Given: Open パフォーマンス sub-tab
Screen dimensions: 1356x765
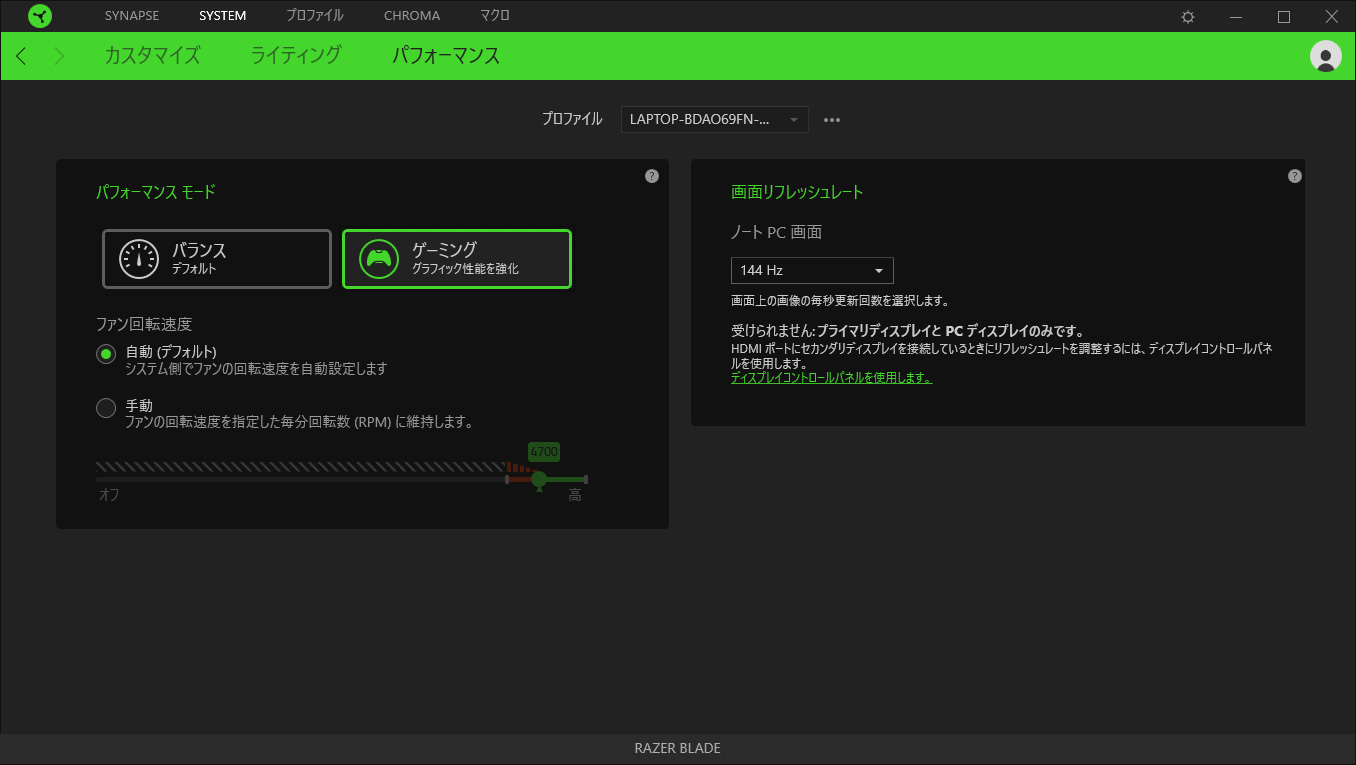Looking at the screenshot, I should click(446, 56).
